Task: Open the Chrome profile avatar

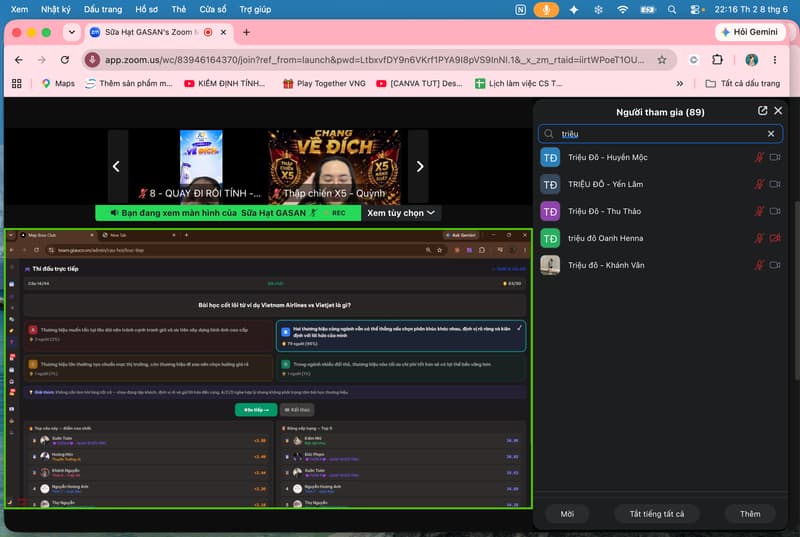Action: point(752,60)
